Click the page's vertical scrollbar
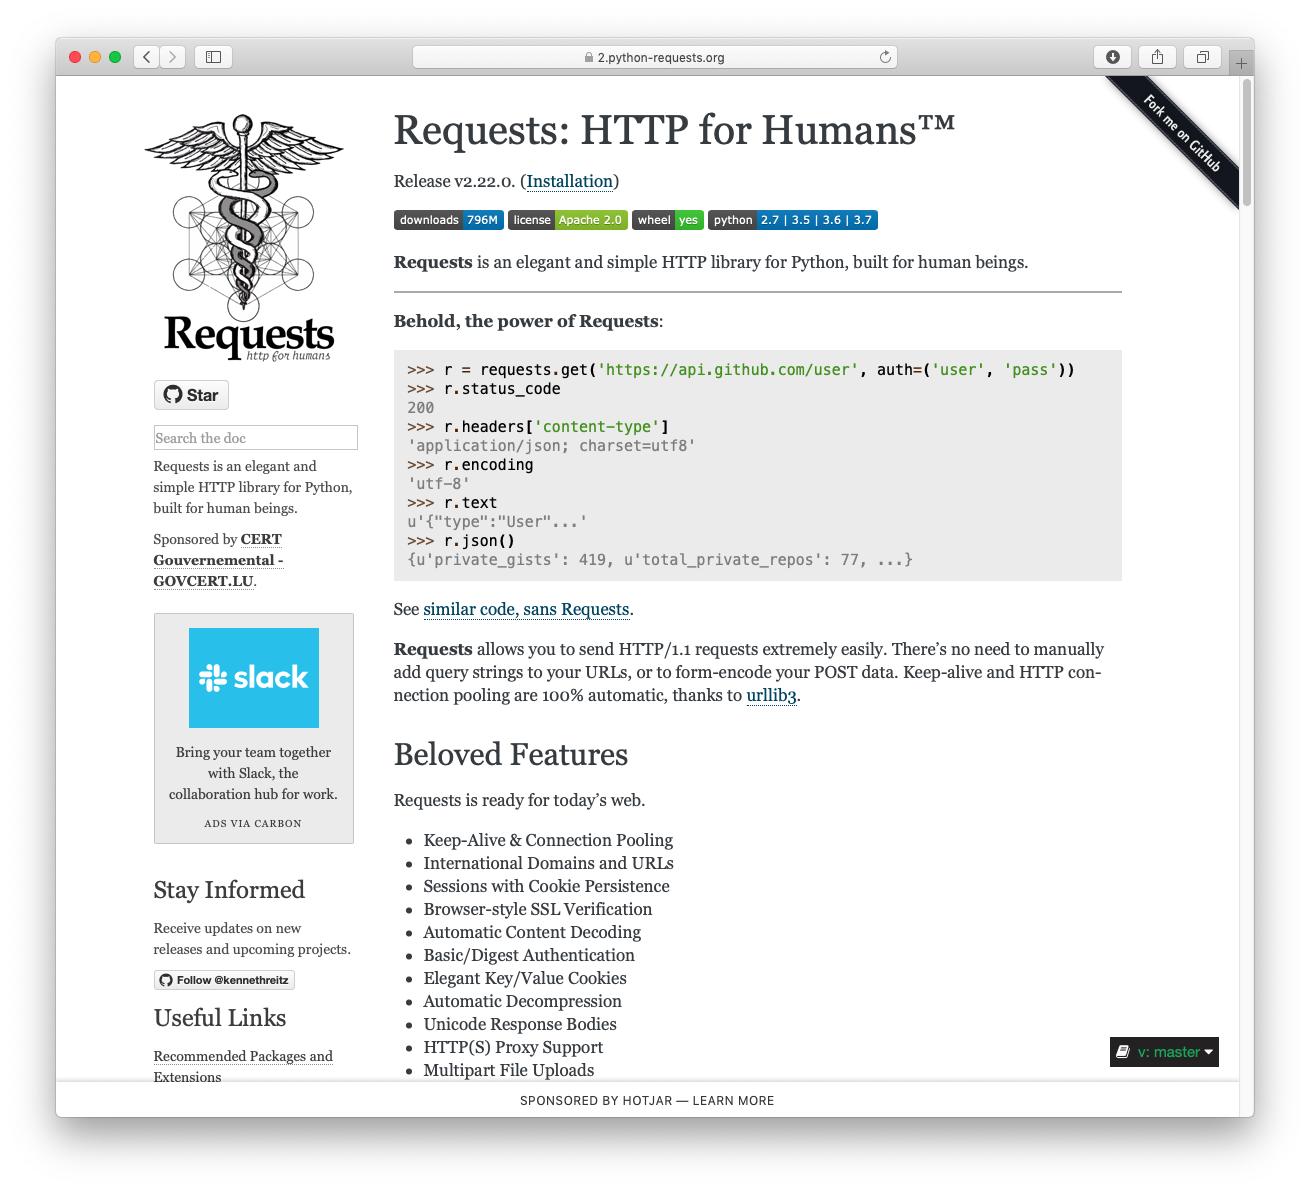This screenshot has height=1191, width=1310. [x=1246, y=142]
